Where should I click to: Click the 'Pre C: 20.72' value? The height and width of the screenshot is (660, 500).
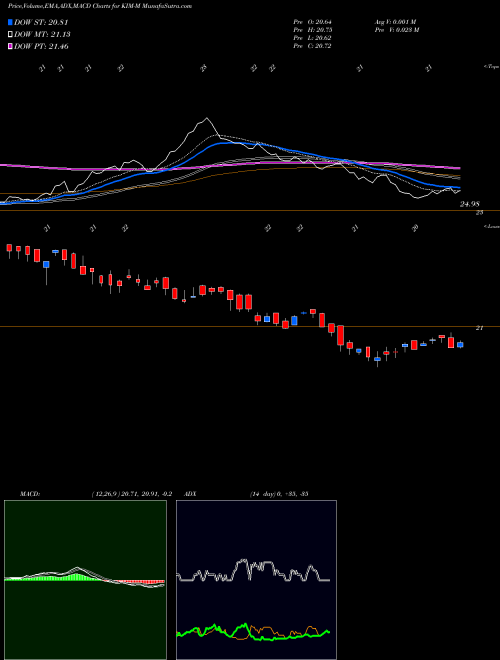coord(313,46)
